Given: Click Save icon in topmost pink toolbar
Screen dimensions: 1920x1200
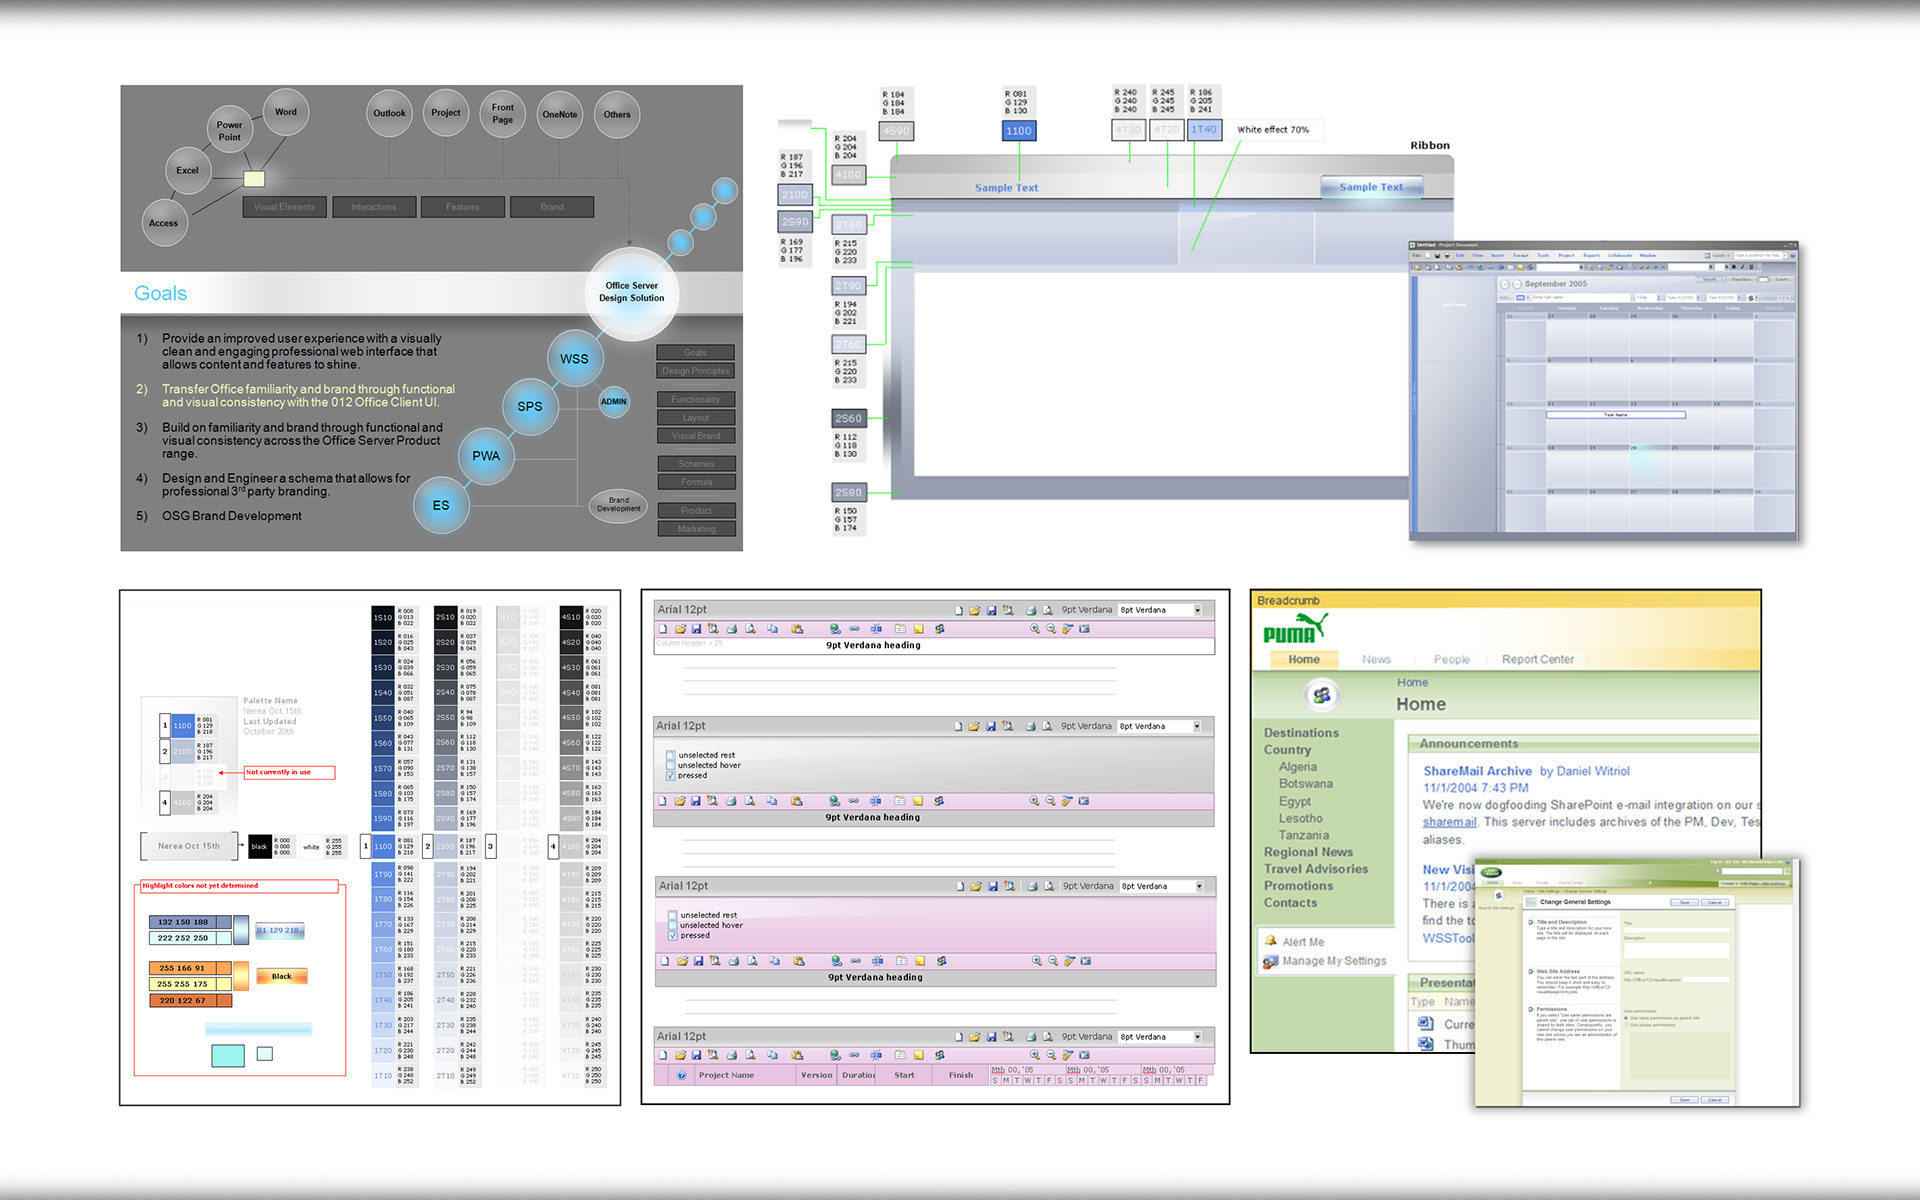Looking at the screenshot, I should pyautogui.click(x=696, y=629).
